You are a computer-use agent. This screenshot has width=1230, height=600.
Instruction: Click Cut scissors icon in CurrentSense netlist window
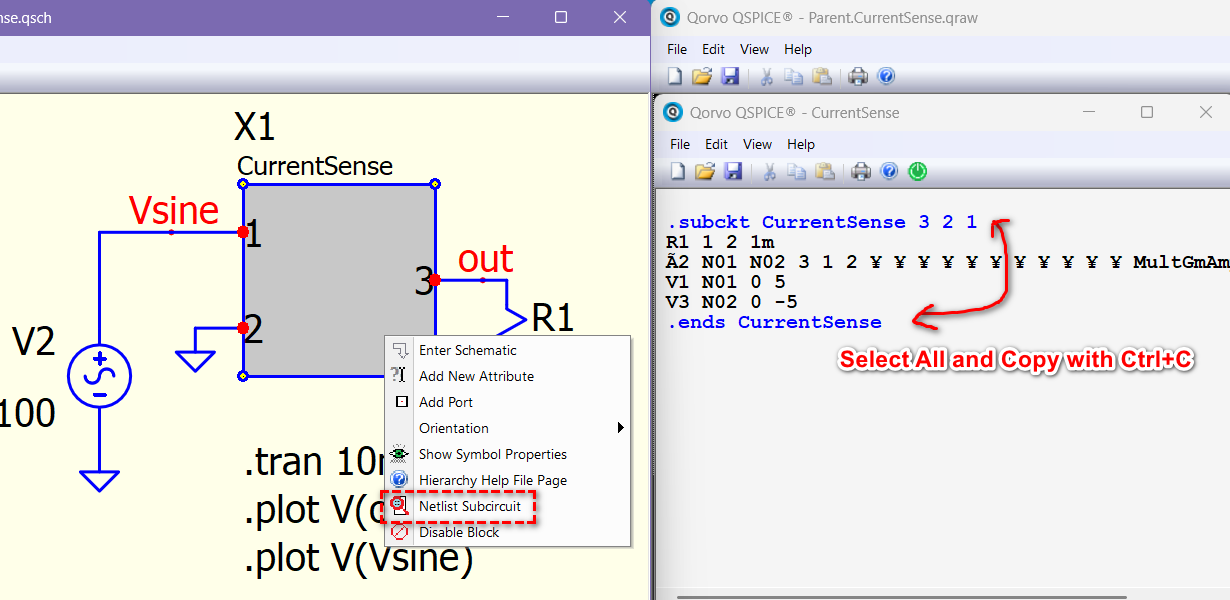(x=770, y=172)
